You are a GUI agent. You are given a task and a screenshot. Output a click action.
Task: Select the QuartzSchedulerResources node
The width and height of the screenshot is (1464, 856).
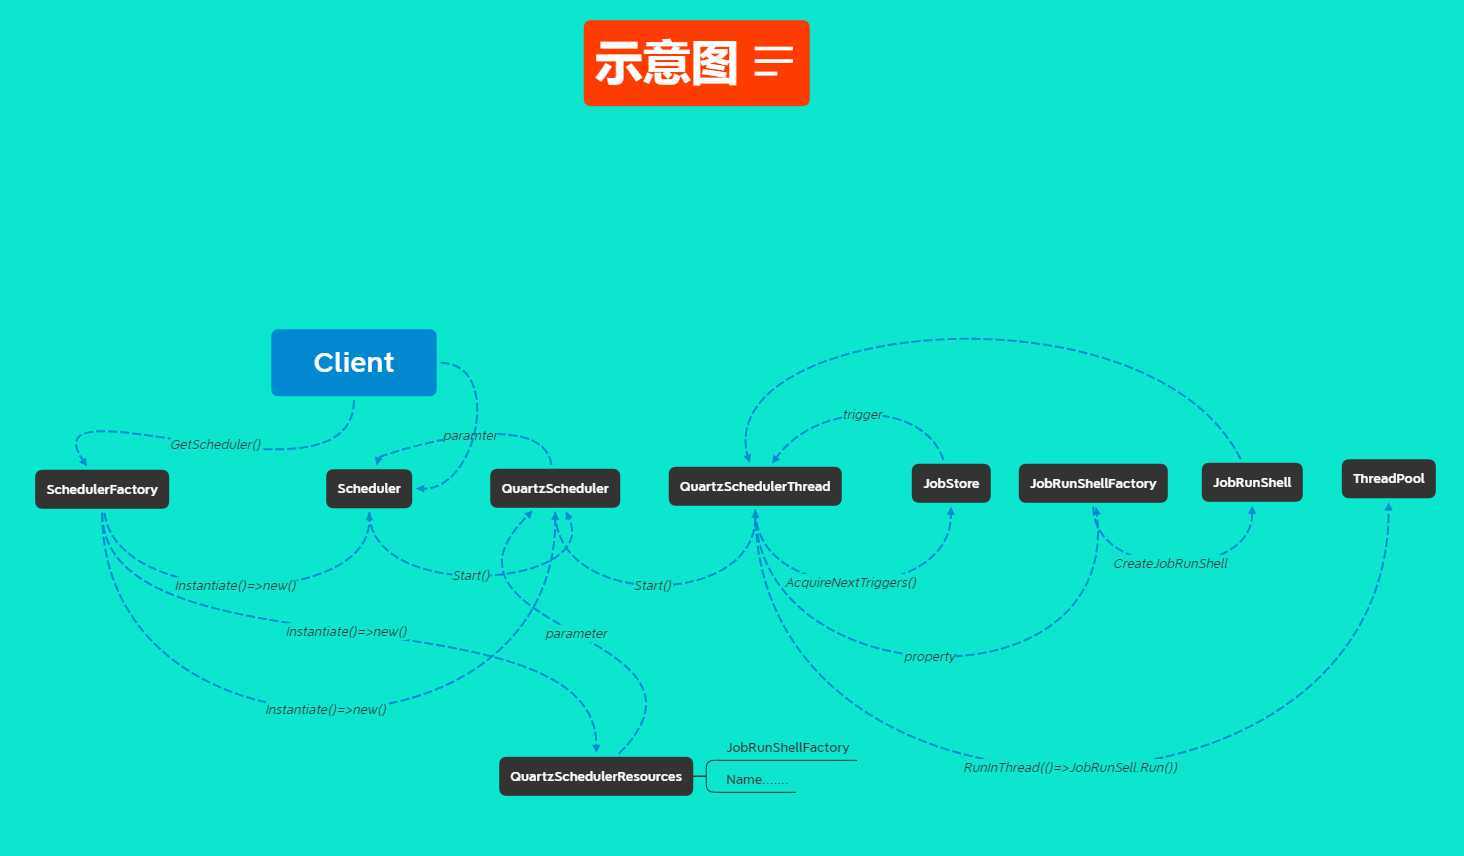[596, 777]
